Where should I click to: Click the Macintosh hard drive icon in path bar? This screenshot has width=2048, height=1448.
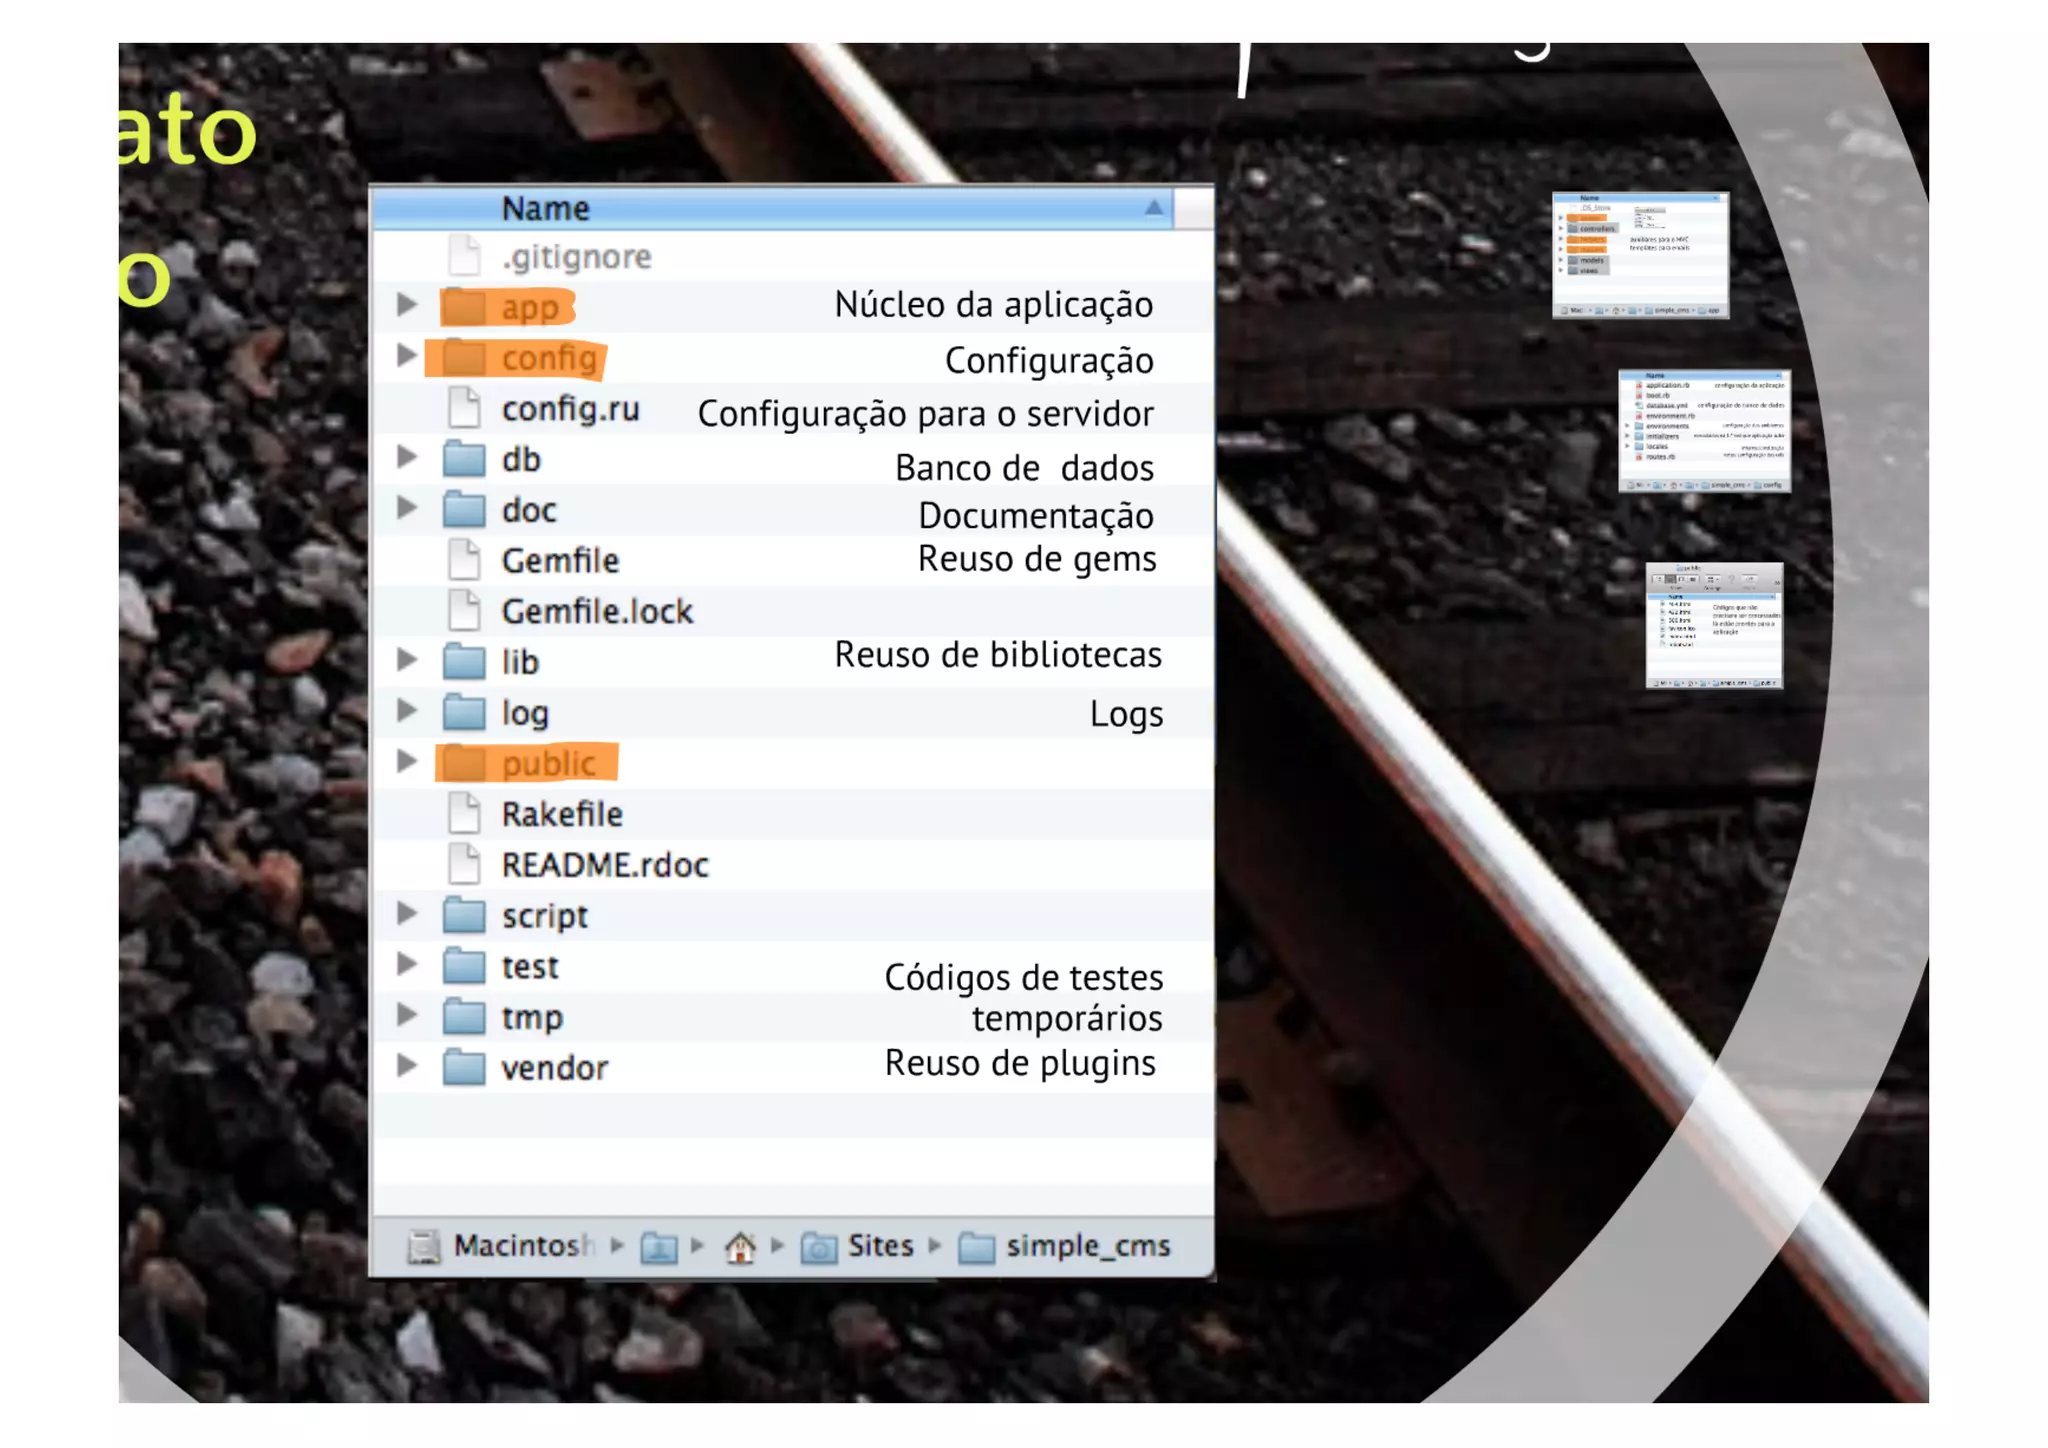[x=424, y=1246]
